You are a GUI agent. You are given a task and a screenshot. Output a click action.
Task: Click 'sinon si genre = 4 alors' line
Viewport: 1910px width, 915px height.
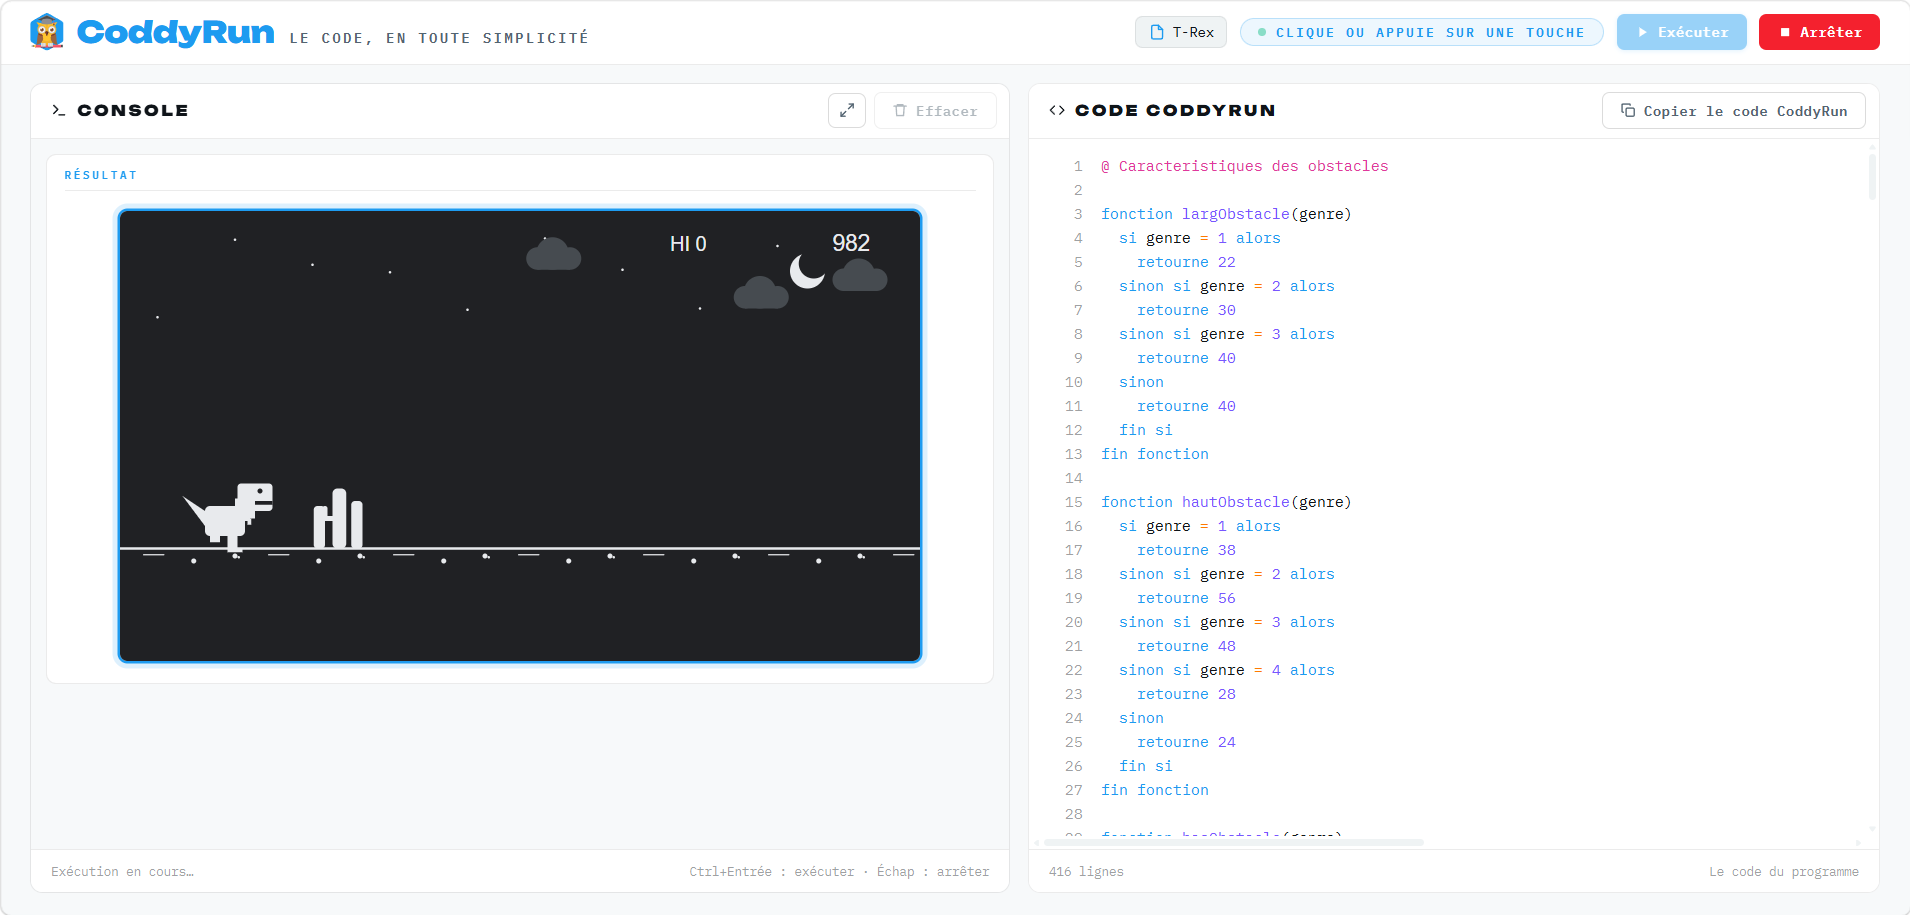pyautogui.click(x=1227, y=670)
